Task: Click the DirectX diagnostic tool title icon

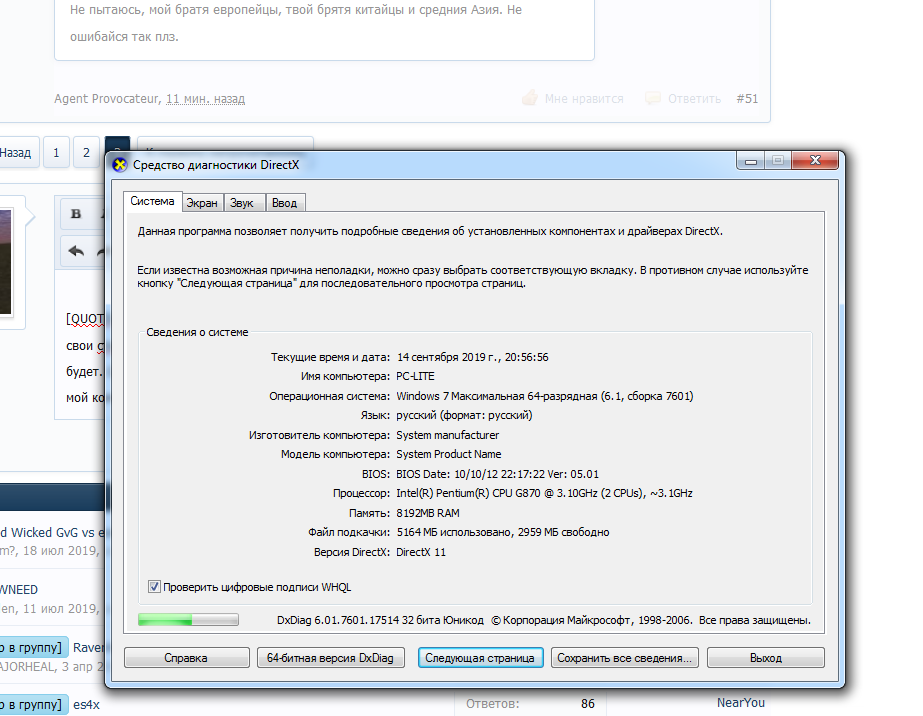Action: point(120,165)
